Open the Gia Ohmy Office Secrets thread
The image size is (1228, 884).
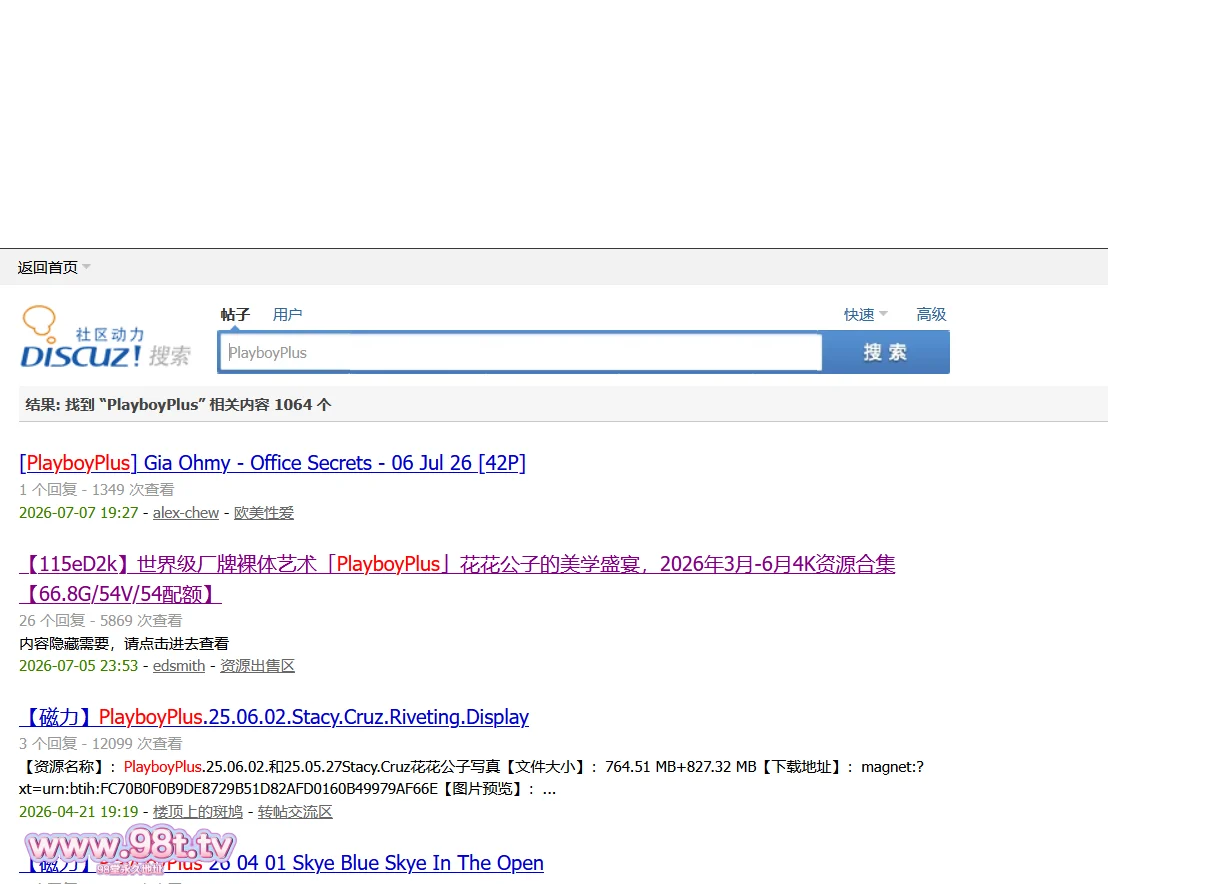point(272,463)
